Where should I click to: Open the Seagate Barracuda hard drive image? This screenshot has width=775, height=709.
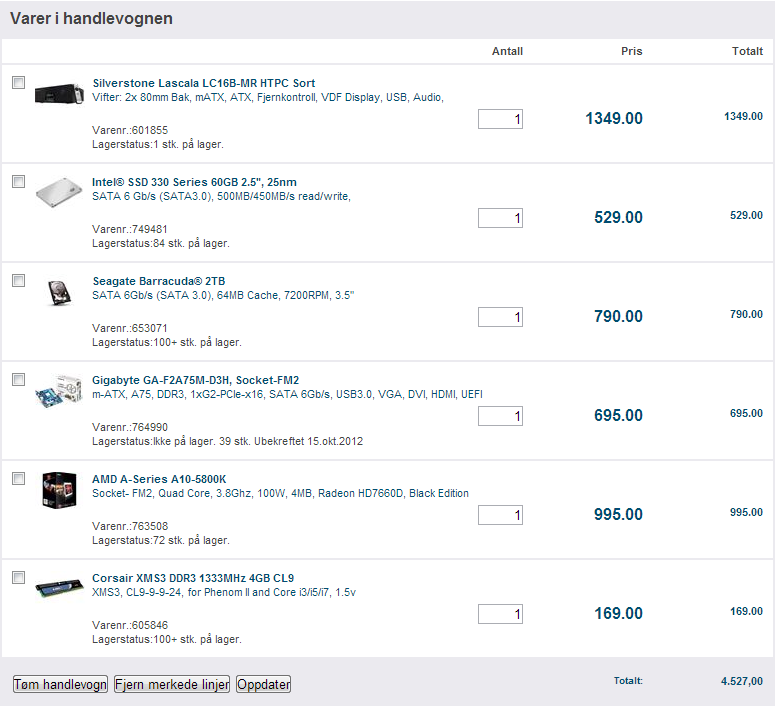pyautogui.click(x=59, y=292)
